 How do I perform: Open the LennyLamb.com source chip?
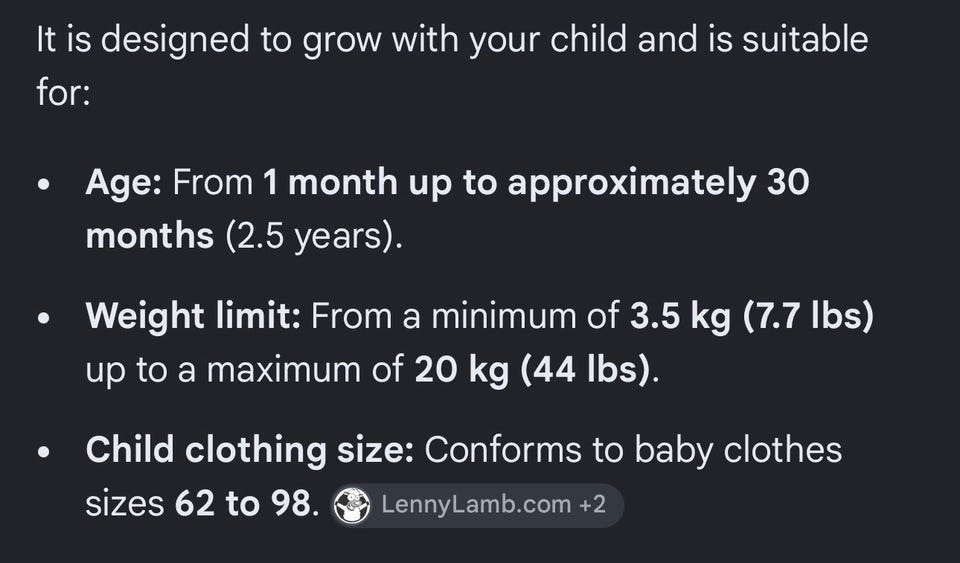477,505
